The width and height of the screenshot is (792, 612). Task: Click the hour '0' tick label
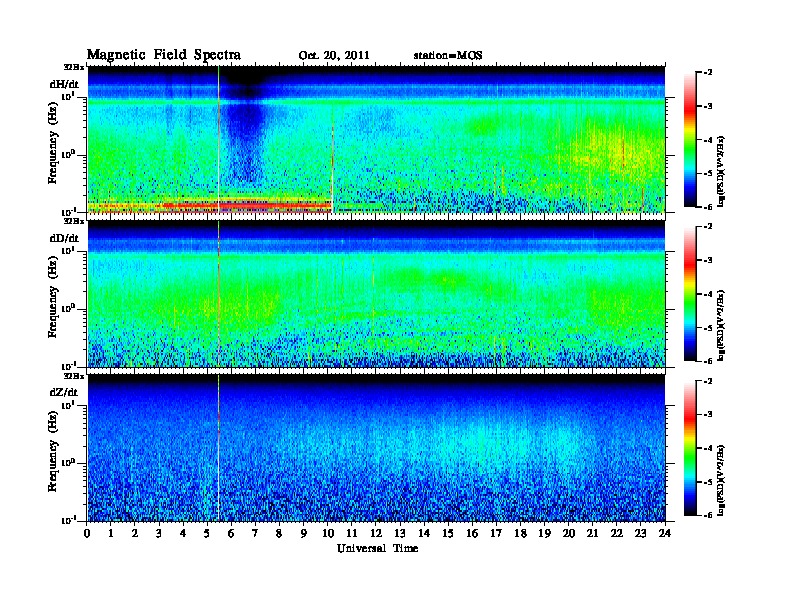87,533
